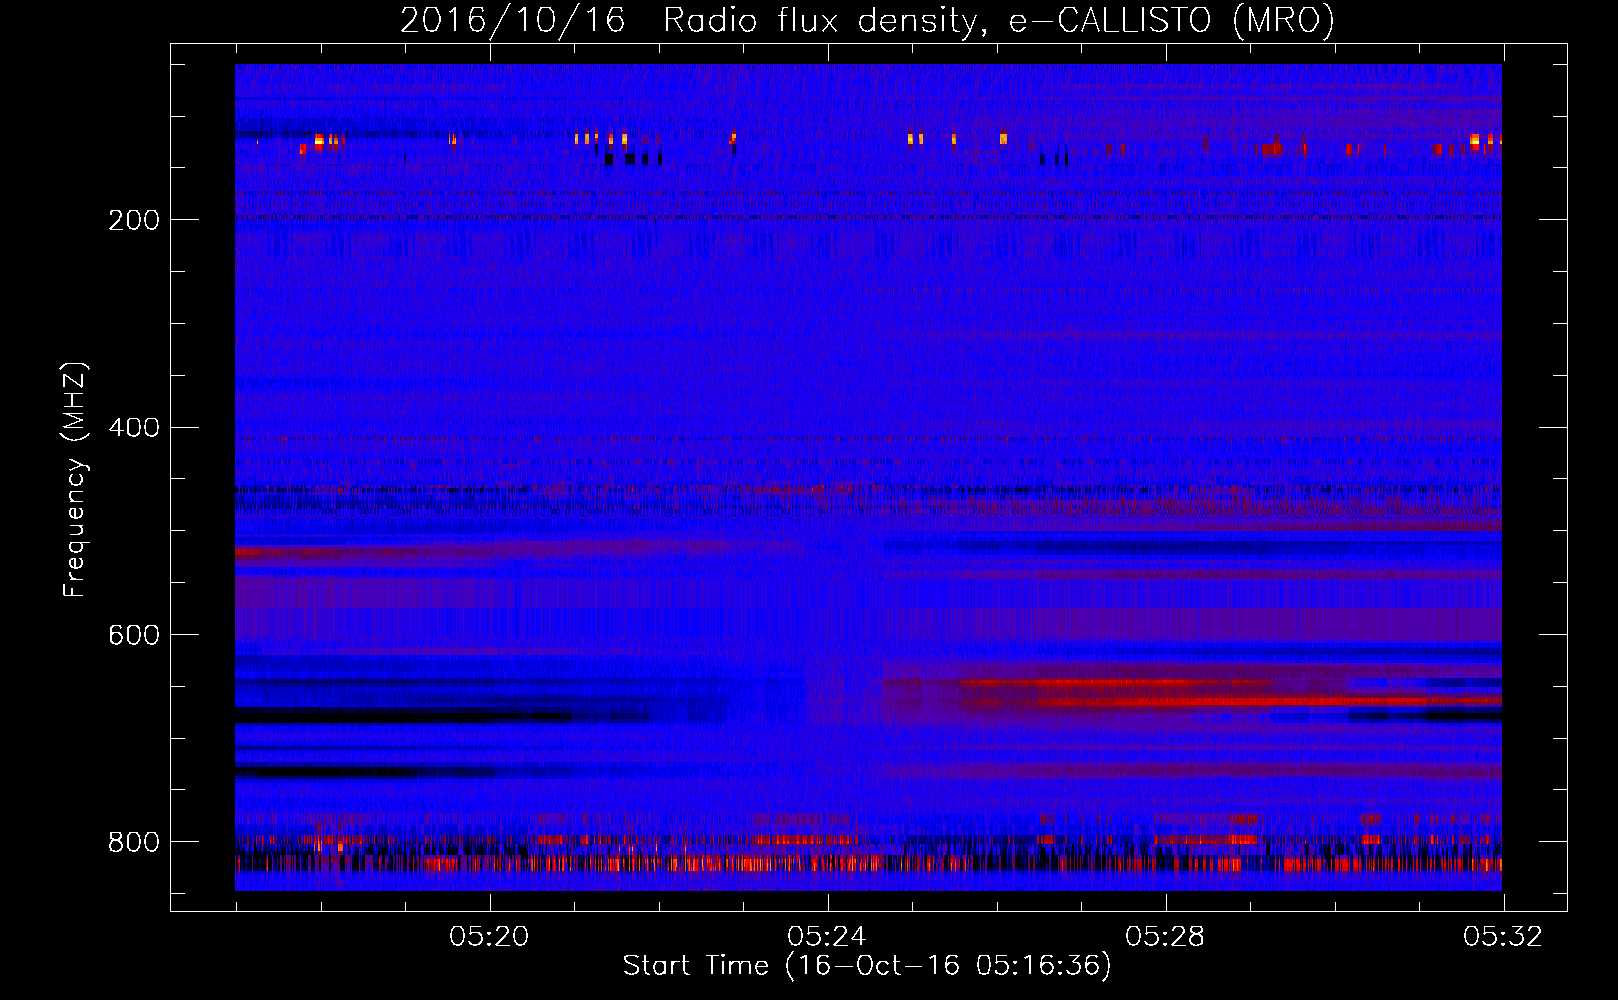Screen dimensions: 1618x1000
Task: Click the "05:32" time tick label
Action: click(1503, 937)
